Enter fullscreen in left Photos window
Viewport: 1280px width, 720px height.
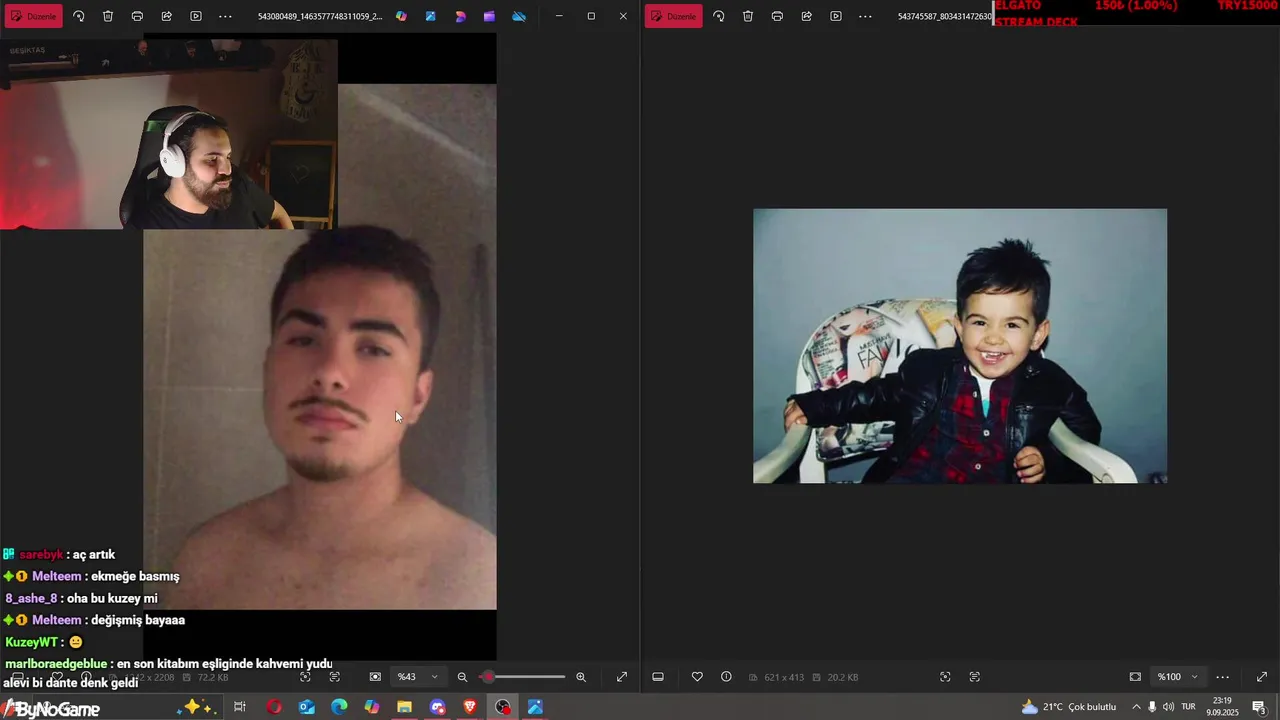622,677
